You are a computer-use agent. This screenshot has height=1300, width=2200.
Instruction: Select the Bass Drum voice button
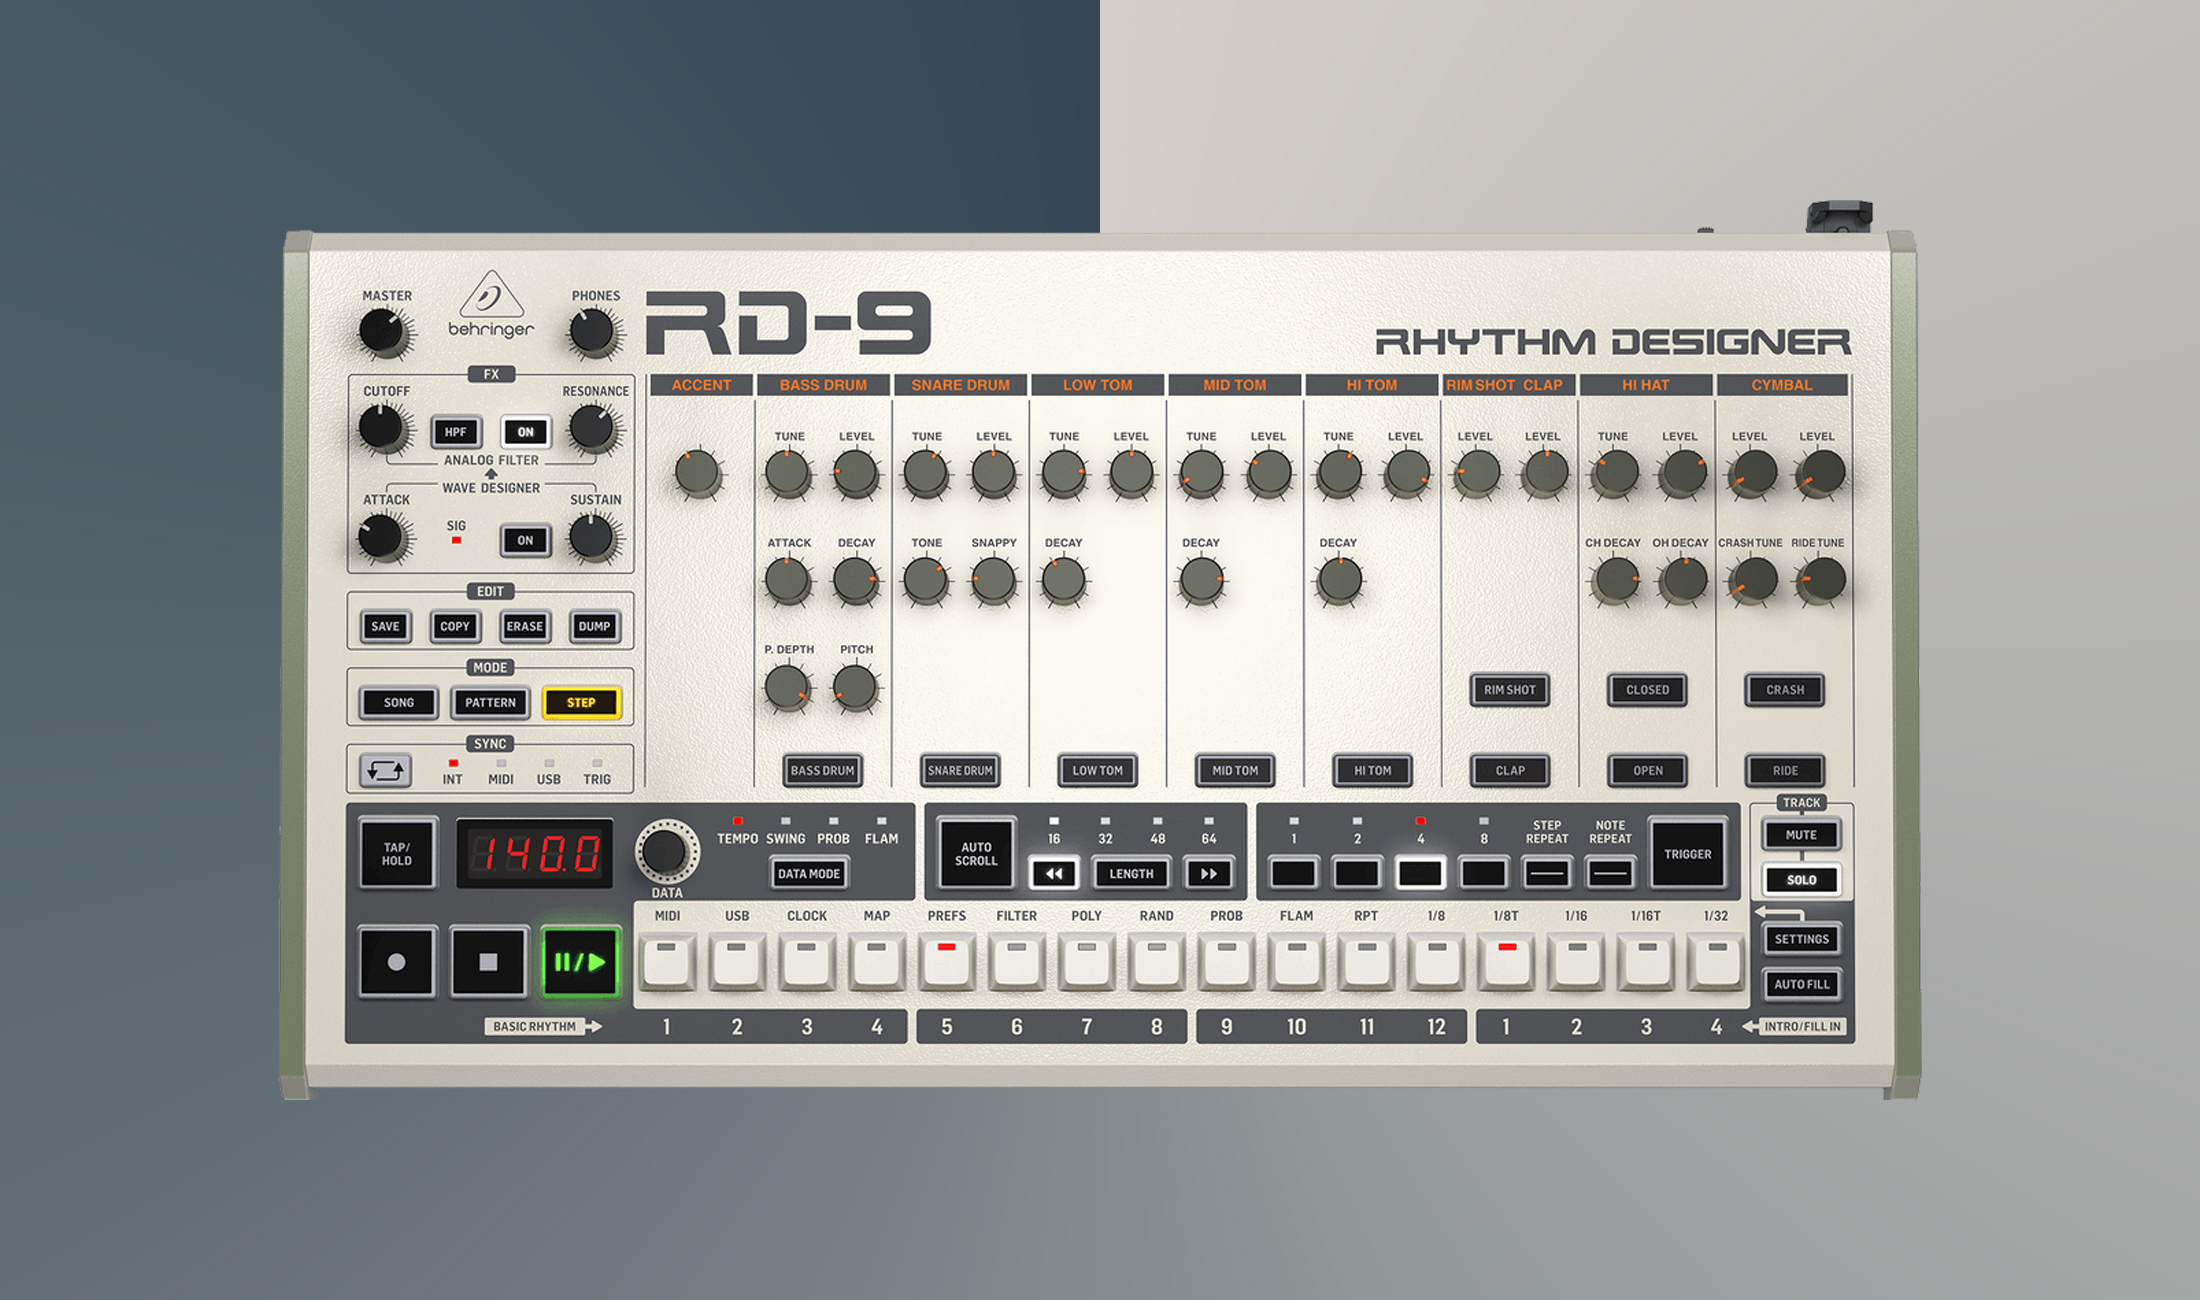822,770
